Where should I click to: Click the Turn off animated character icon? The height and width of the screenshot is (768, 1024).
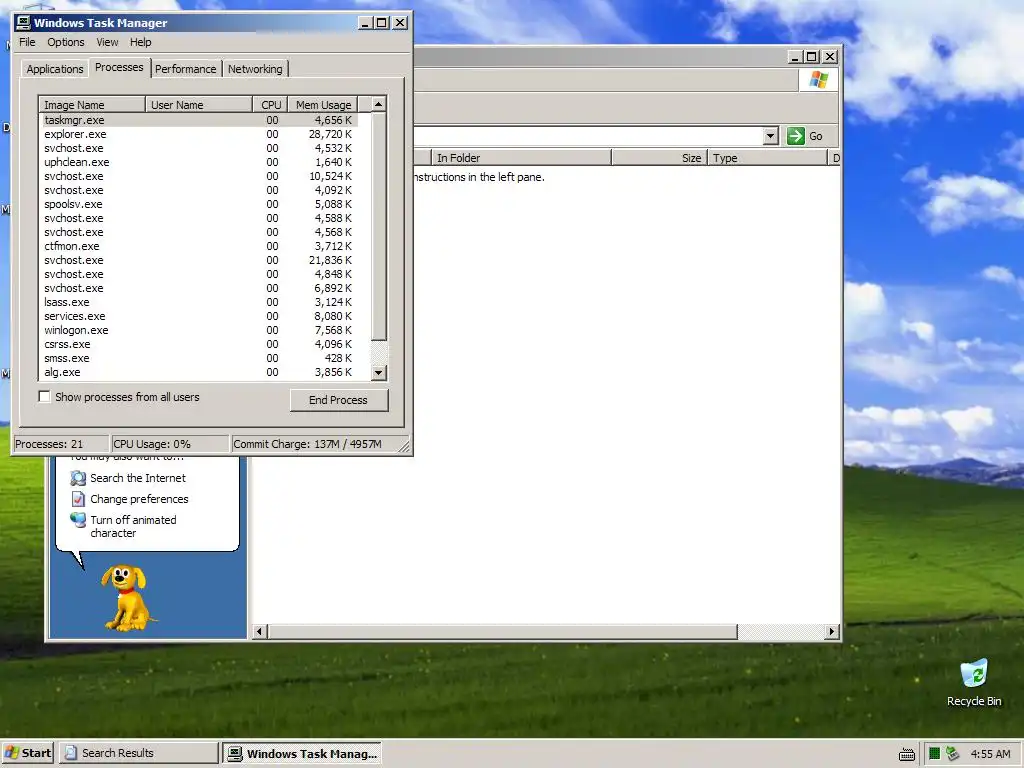78,520
